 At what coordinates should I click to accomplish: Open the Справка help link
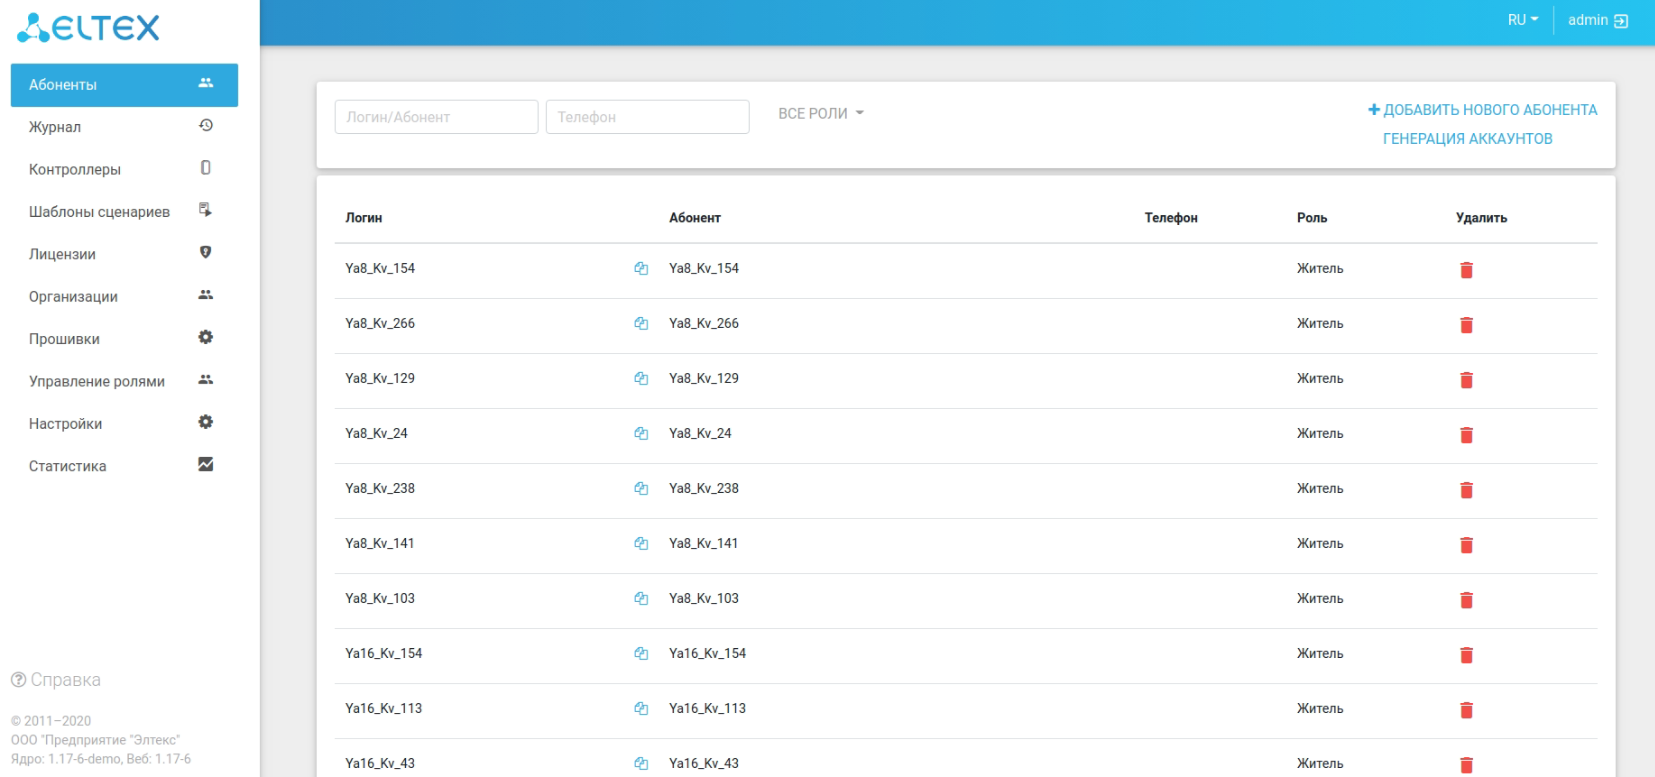(56, 680)
